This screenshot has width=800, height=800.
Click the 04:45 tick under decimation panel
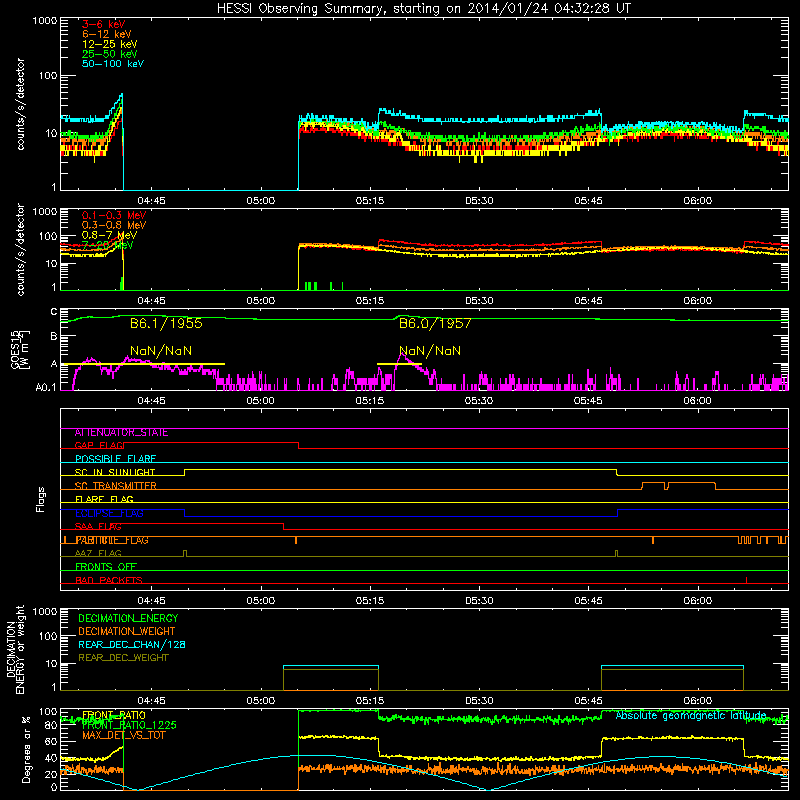[152, 701]
